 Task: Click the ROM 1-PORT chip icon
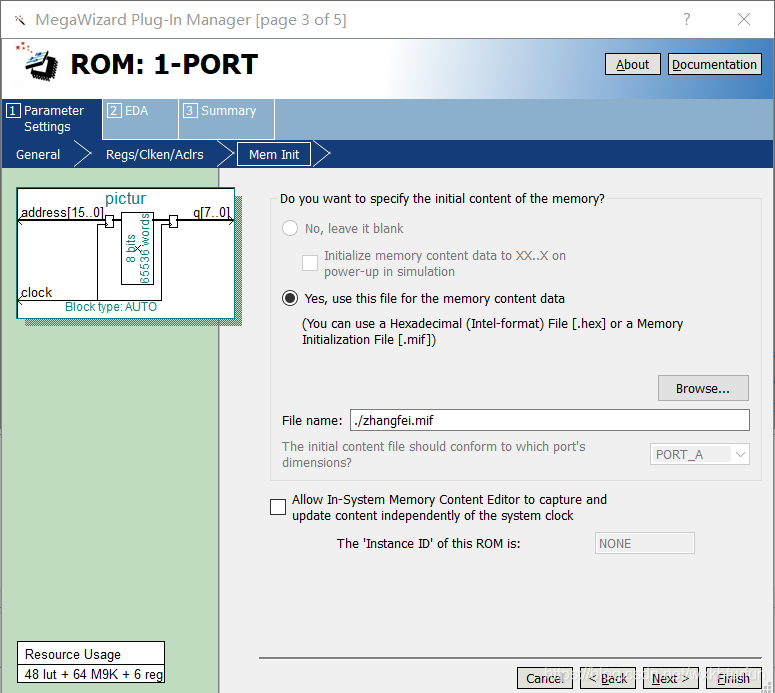(x=38, y=62)
